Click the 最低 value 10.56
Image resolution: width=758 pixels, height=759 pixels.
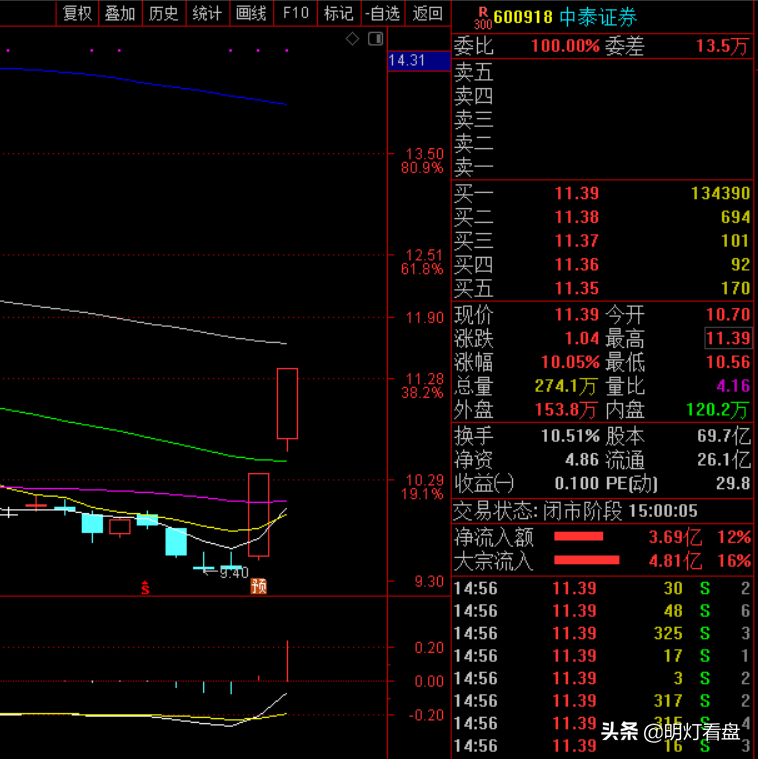click(728, 362)
